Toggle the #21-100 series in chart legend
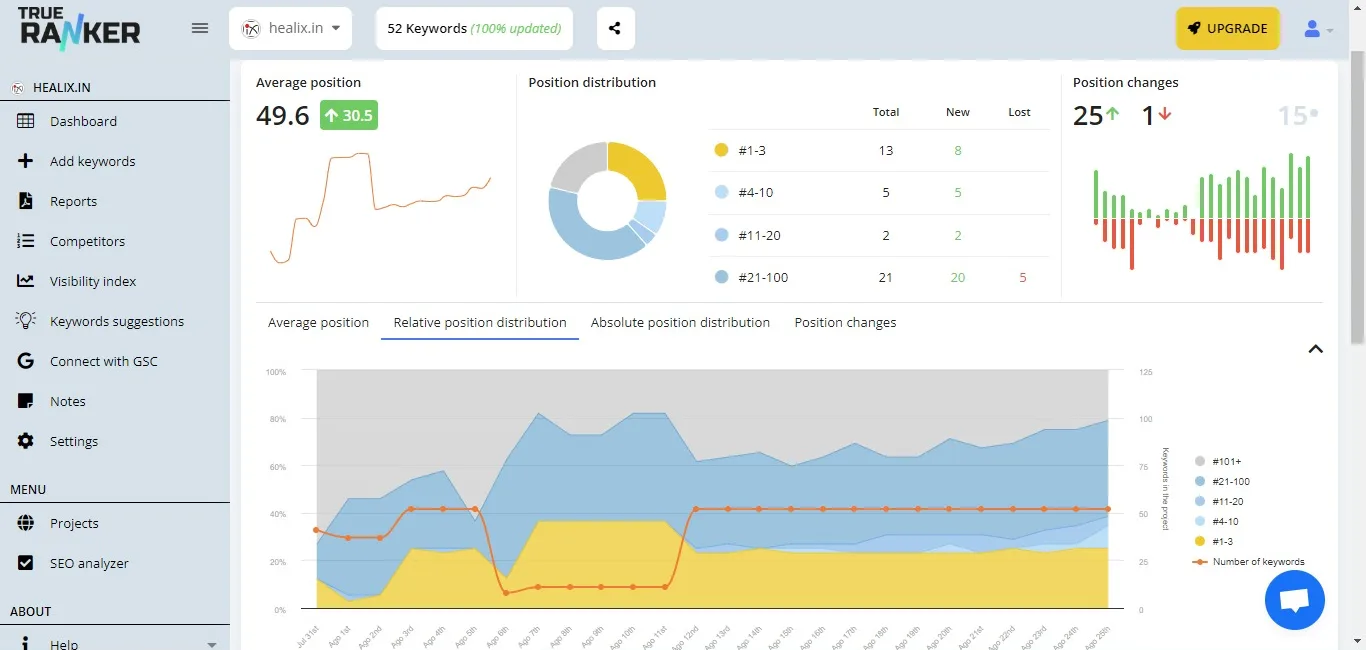Viewport: 1366px width, 650px height. point(1223,481)
